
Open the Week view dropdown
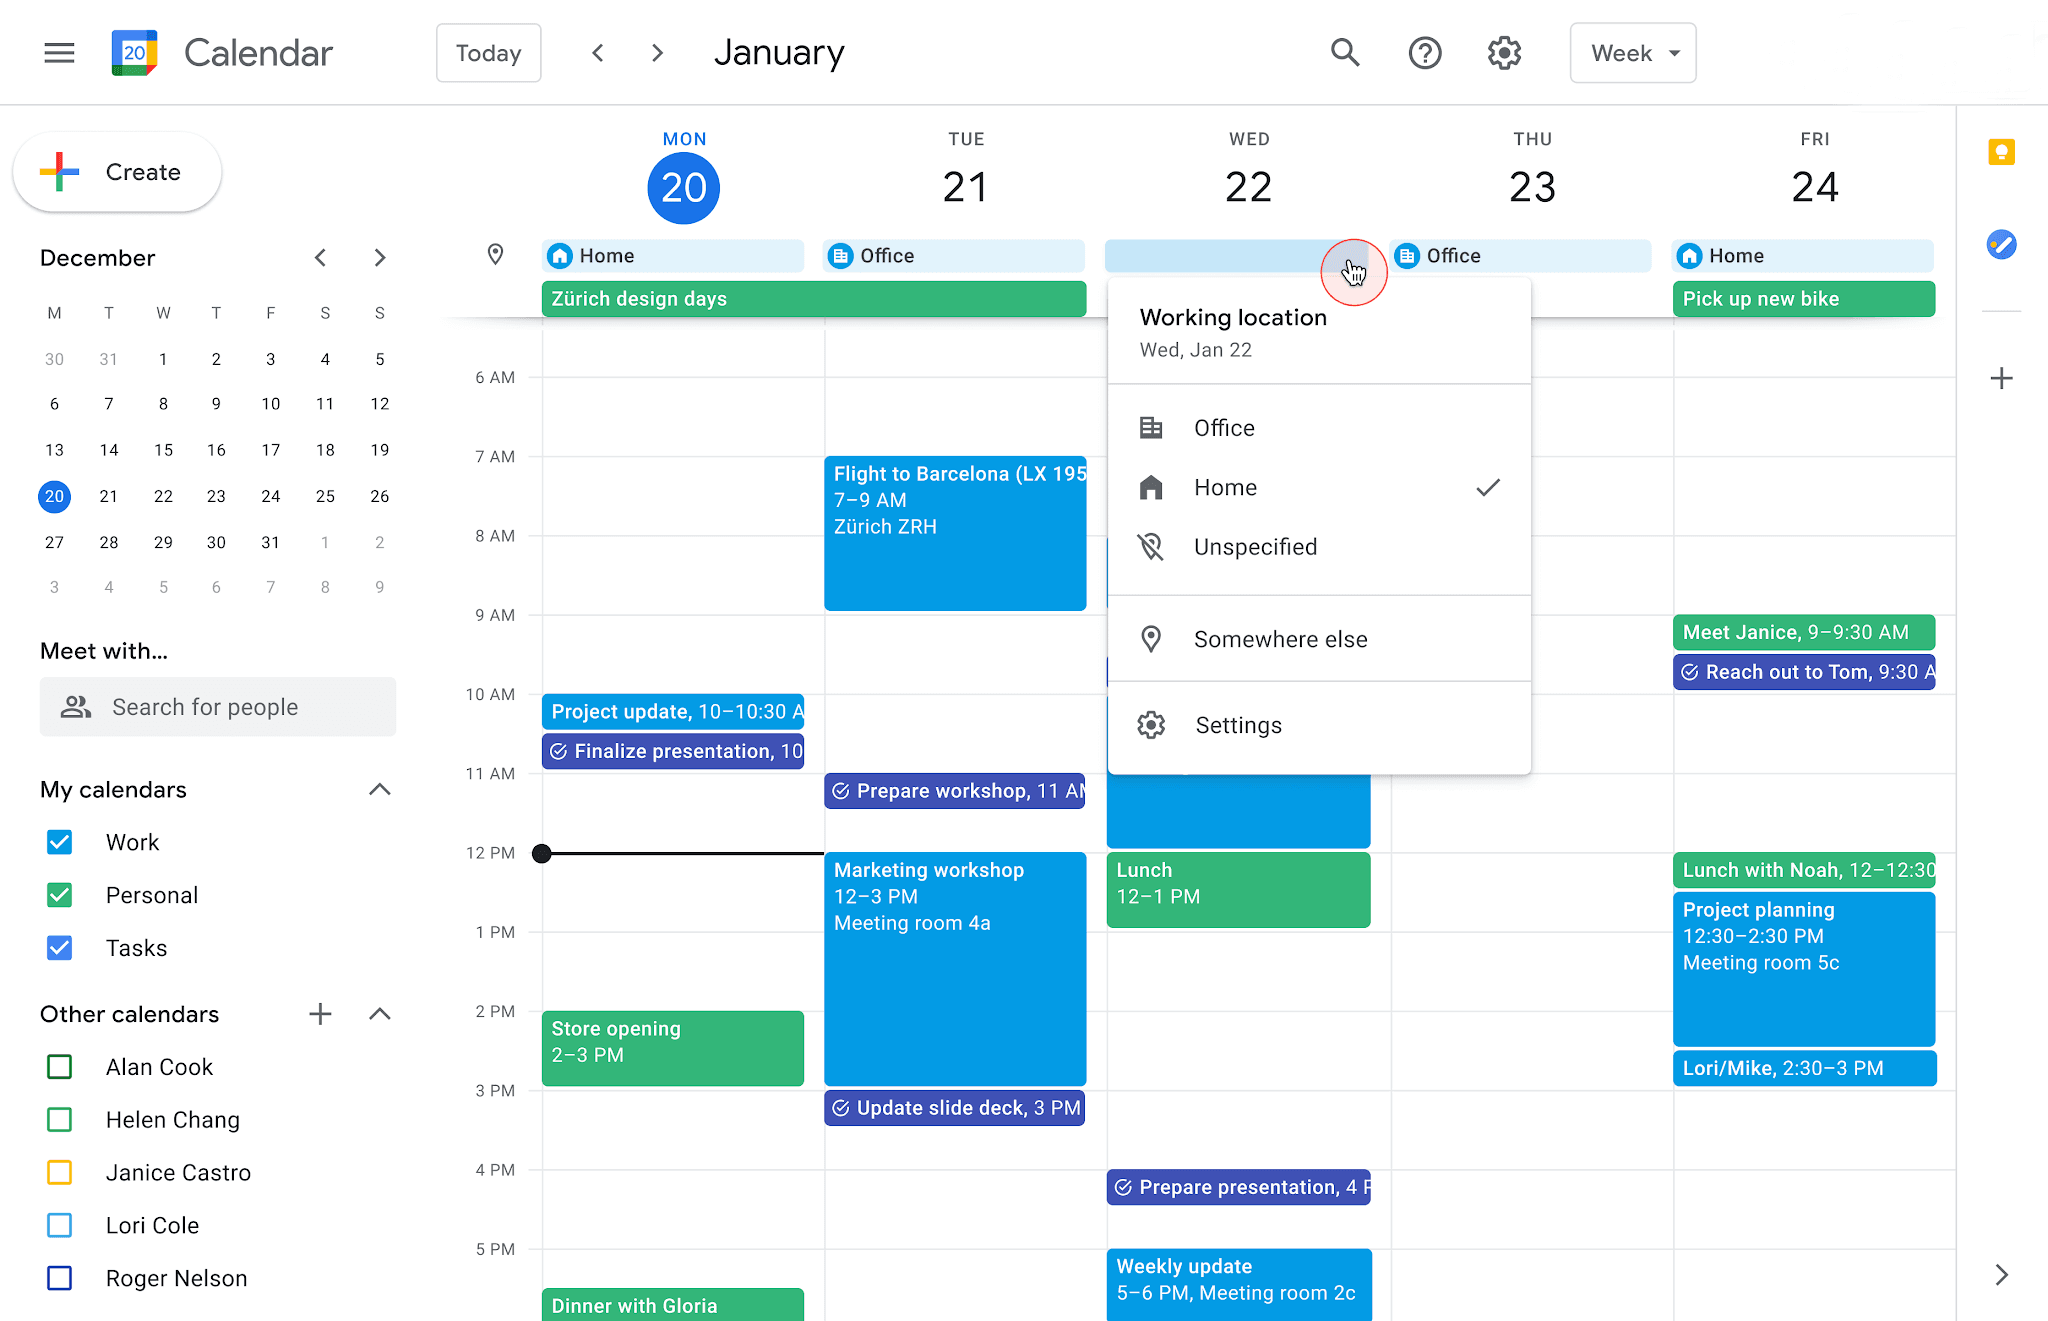pos(1632,53)
